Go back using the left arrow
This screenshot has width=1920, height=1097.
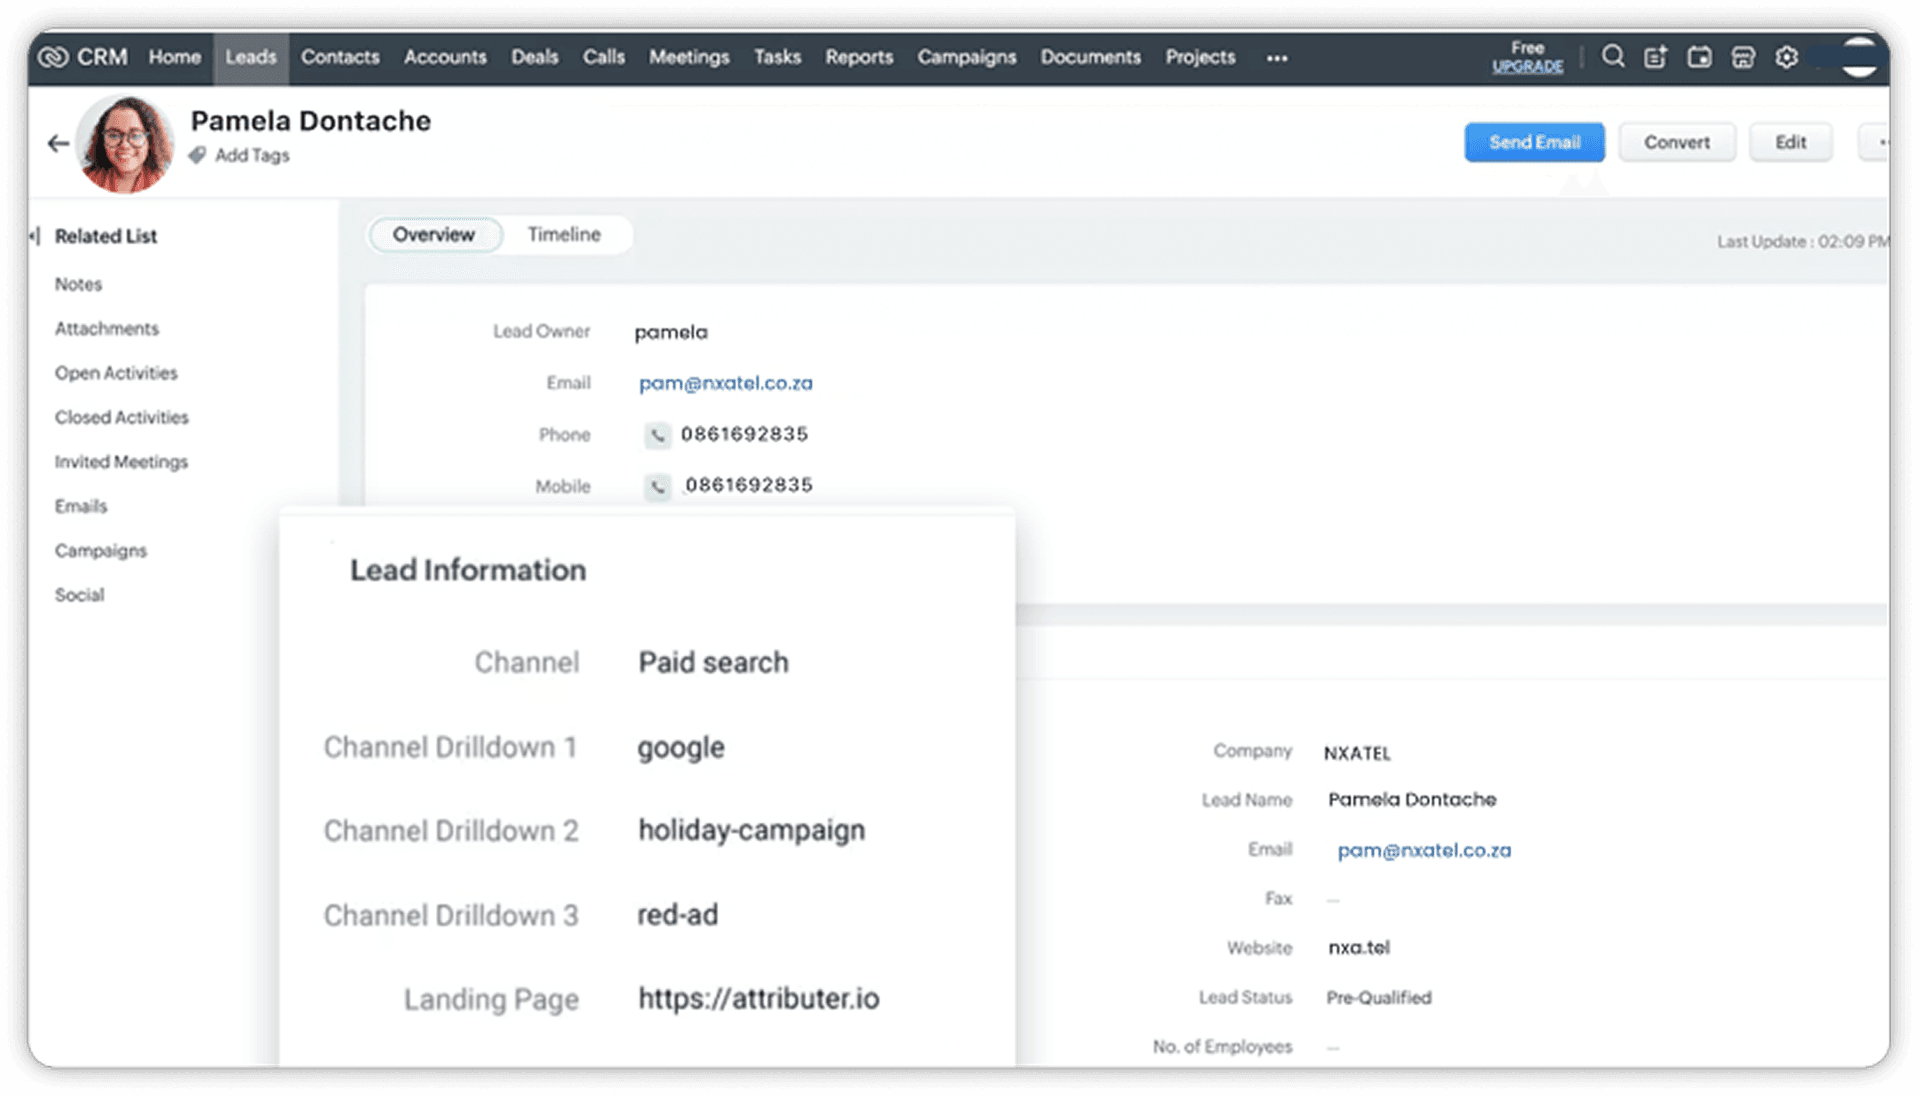click(x=58, y=144)
